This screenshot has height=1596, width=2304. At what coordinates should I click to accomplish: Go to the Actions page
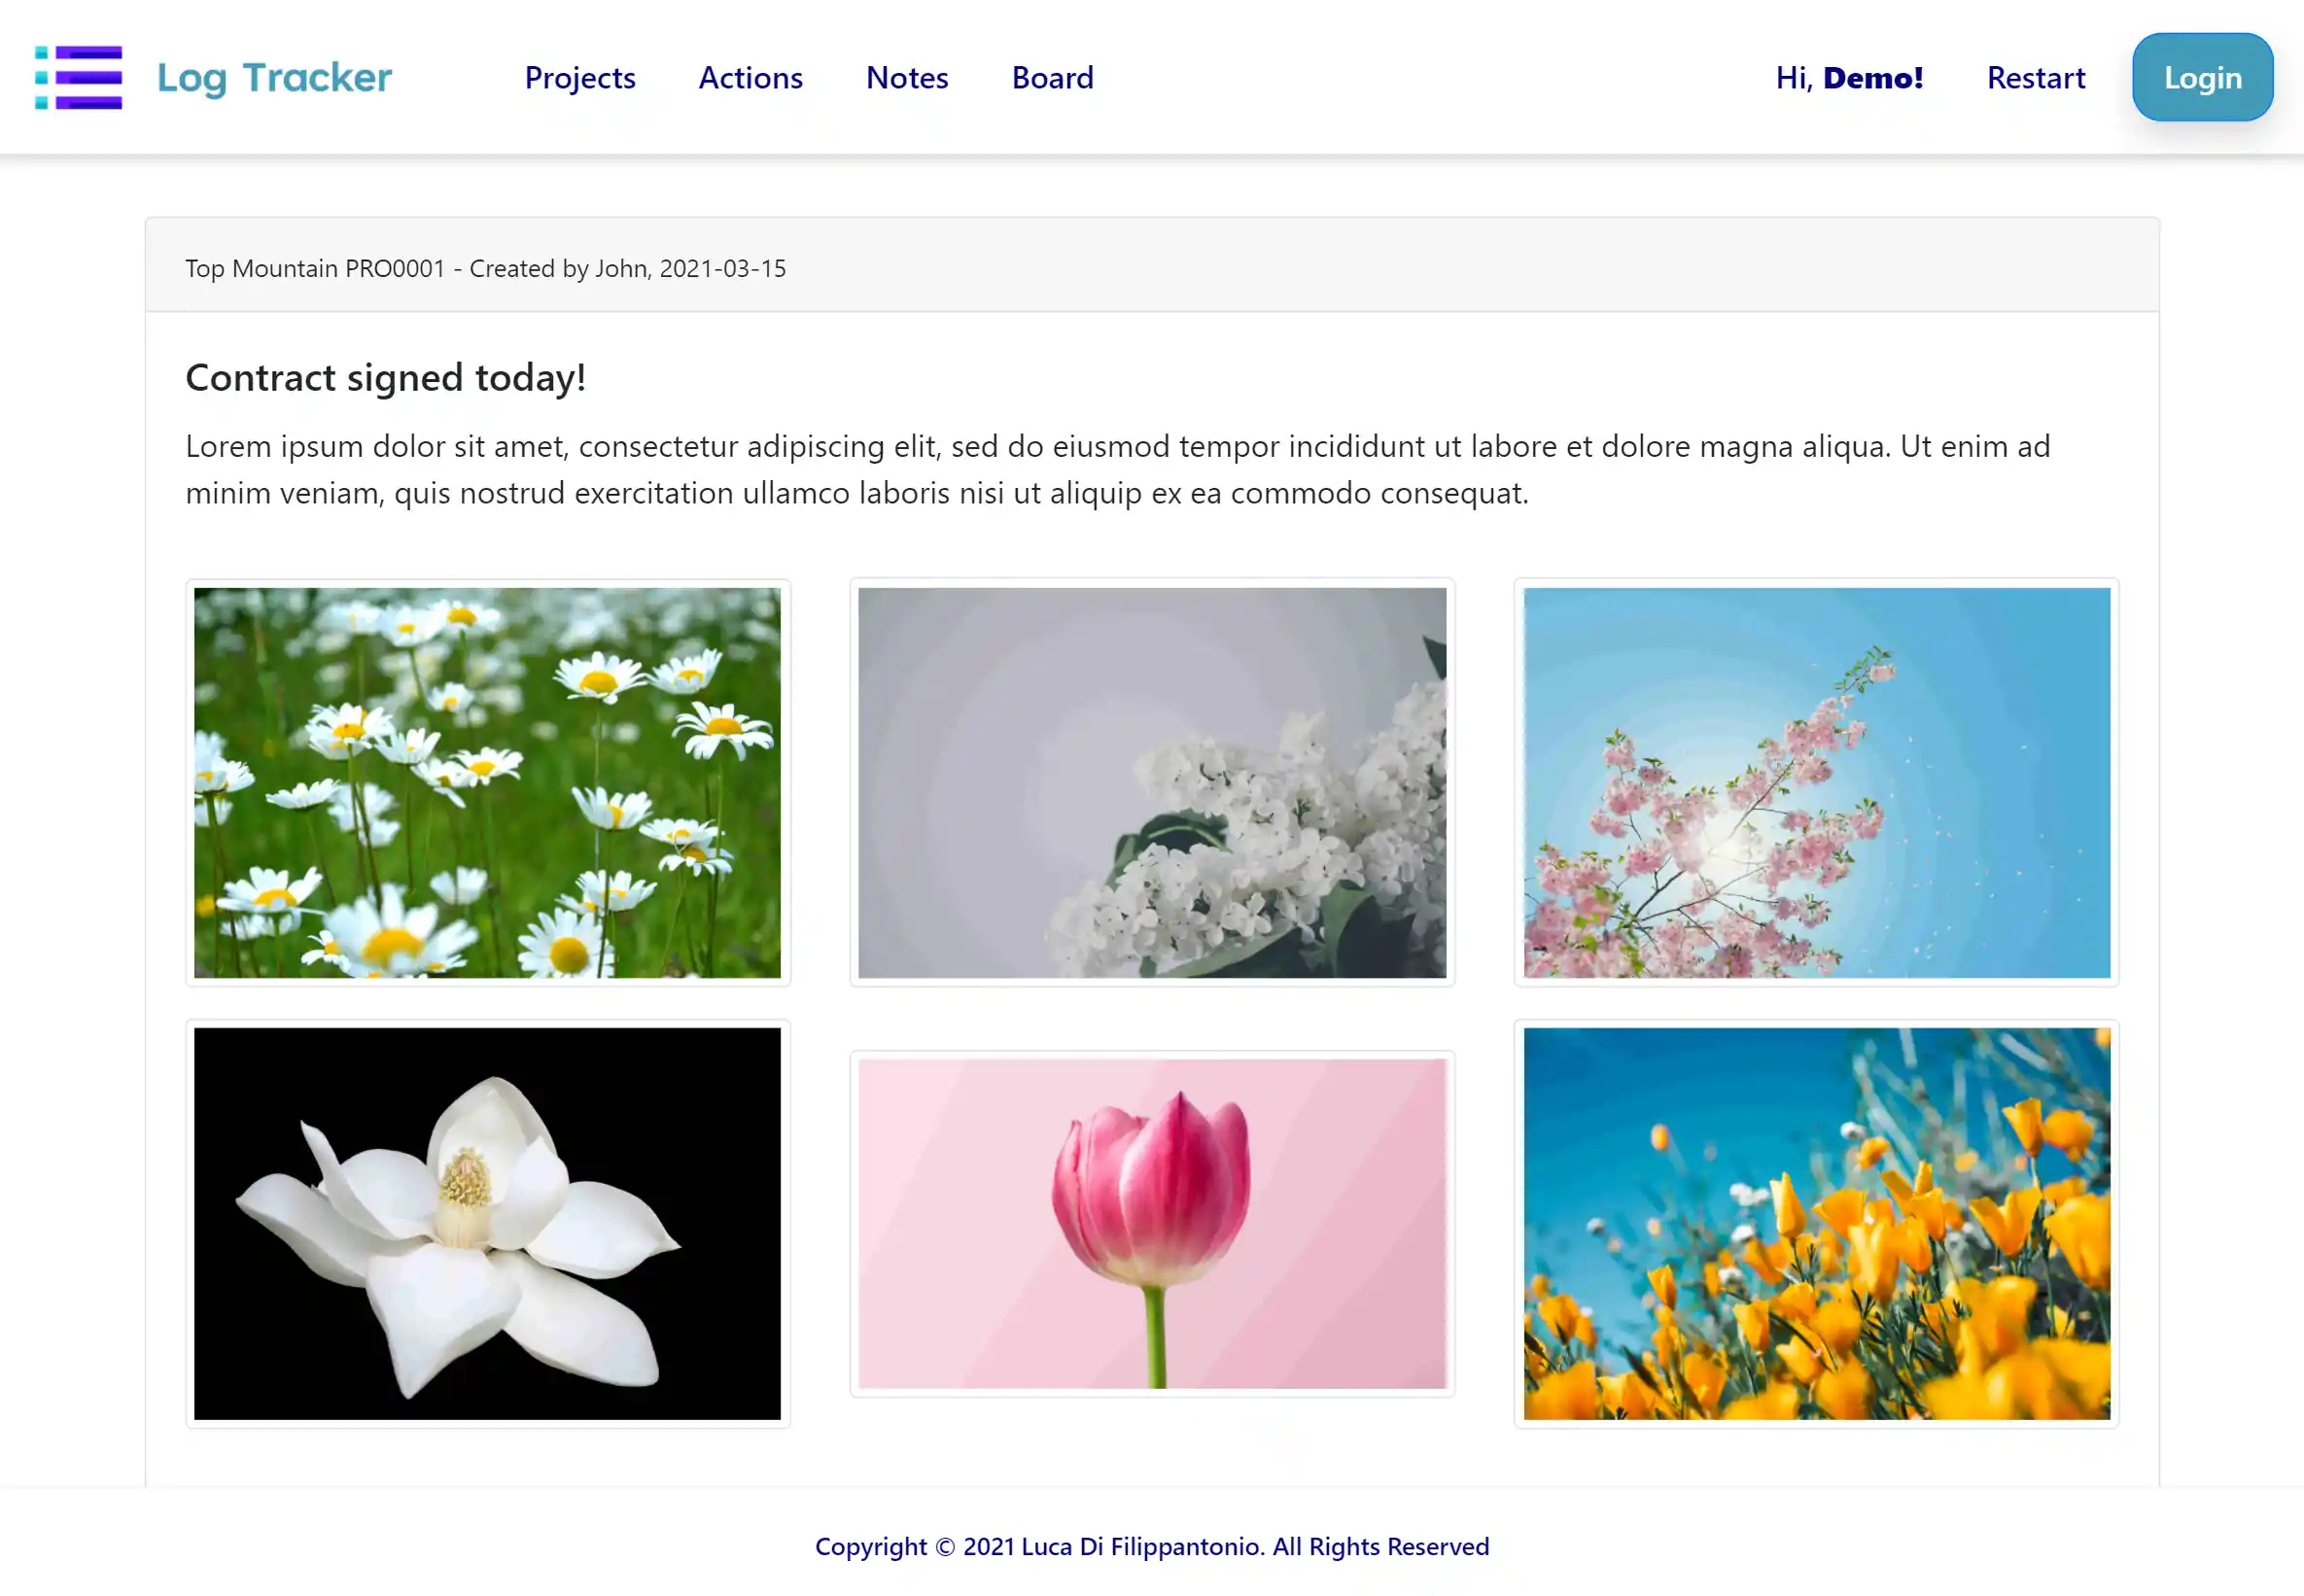tap(750, 78)
